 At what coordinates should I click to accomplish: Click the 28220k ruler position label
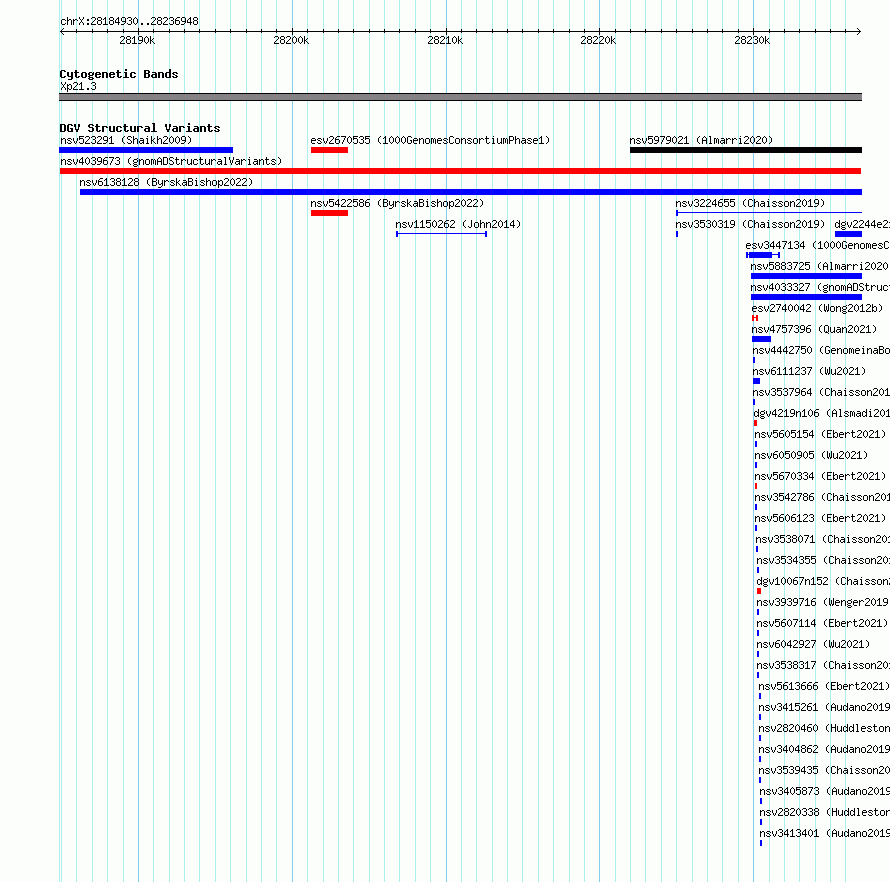[598, 40]
